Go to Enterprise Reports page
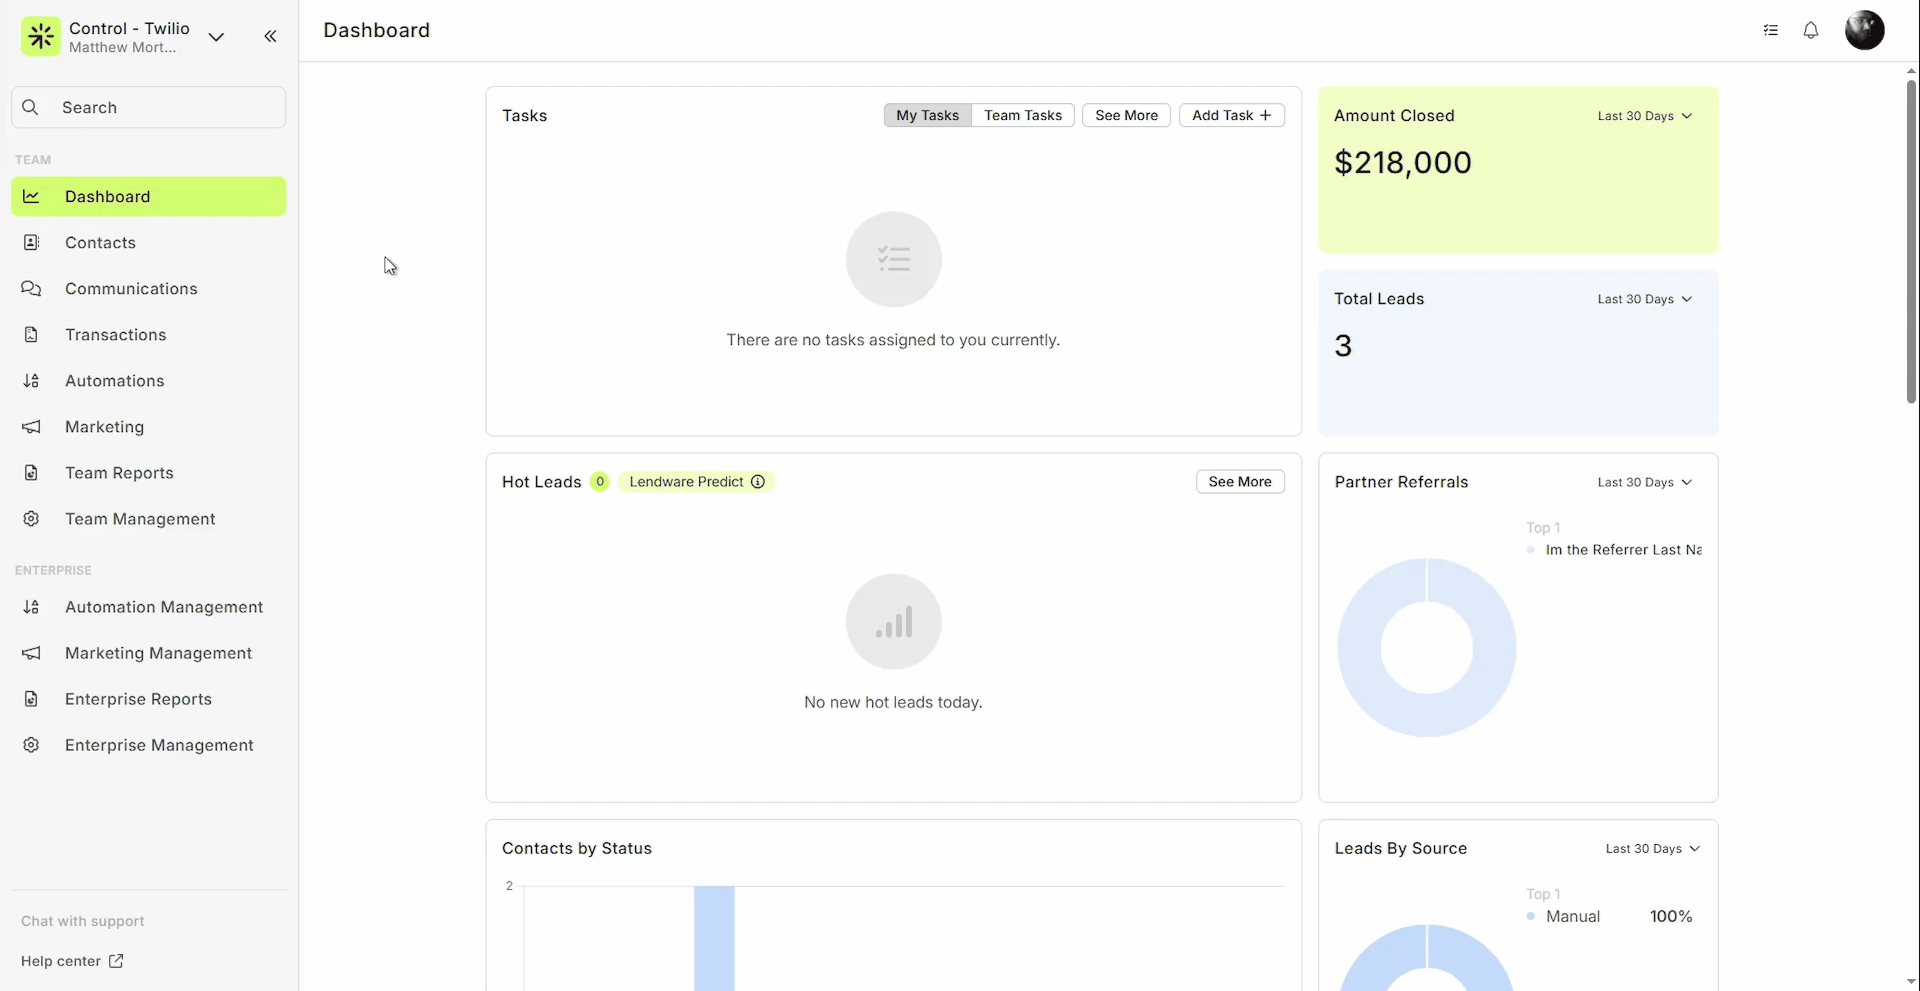Image resolution: width=1920 pixels, height=991 pixels. point(138,699)
